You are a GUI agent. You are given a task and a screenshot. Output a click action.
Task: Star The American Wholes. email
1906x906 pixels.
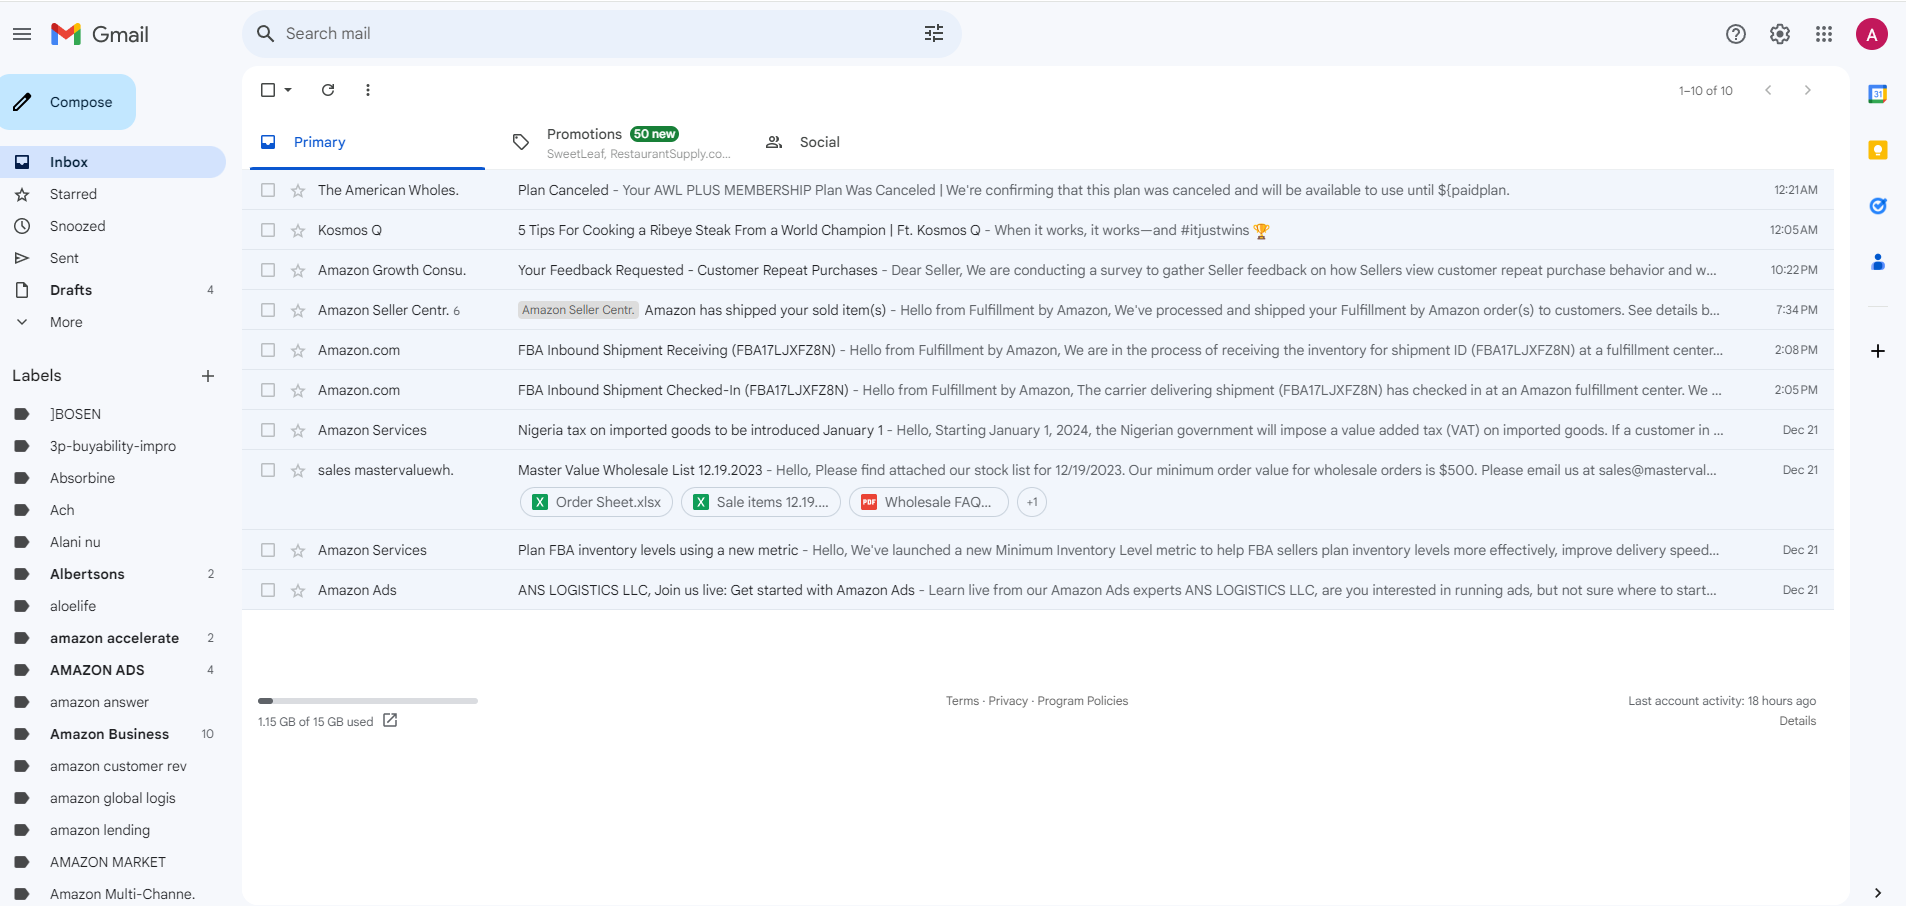point(298,190)
